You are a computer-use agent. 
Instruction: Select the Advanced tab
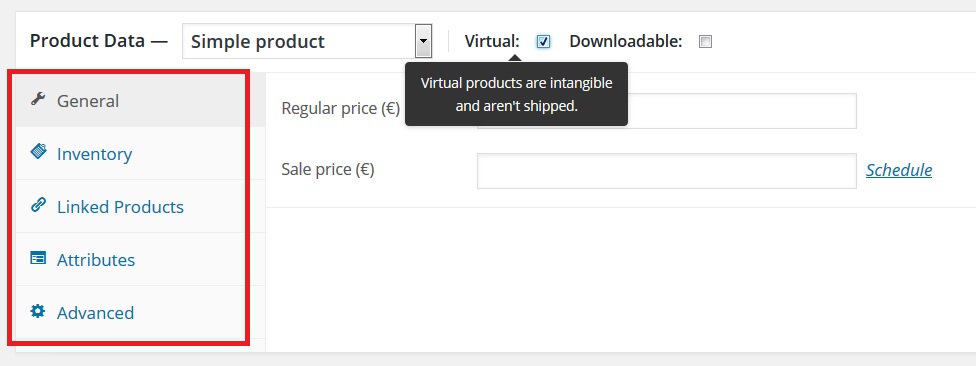pos(95,312)
